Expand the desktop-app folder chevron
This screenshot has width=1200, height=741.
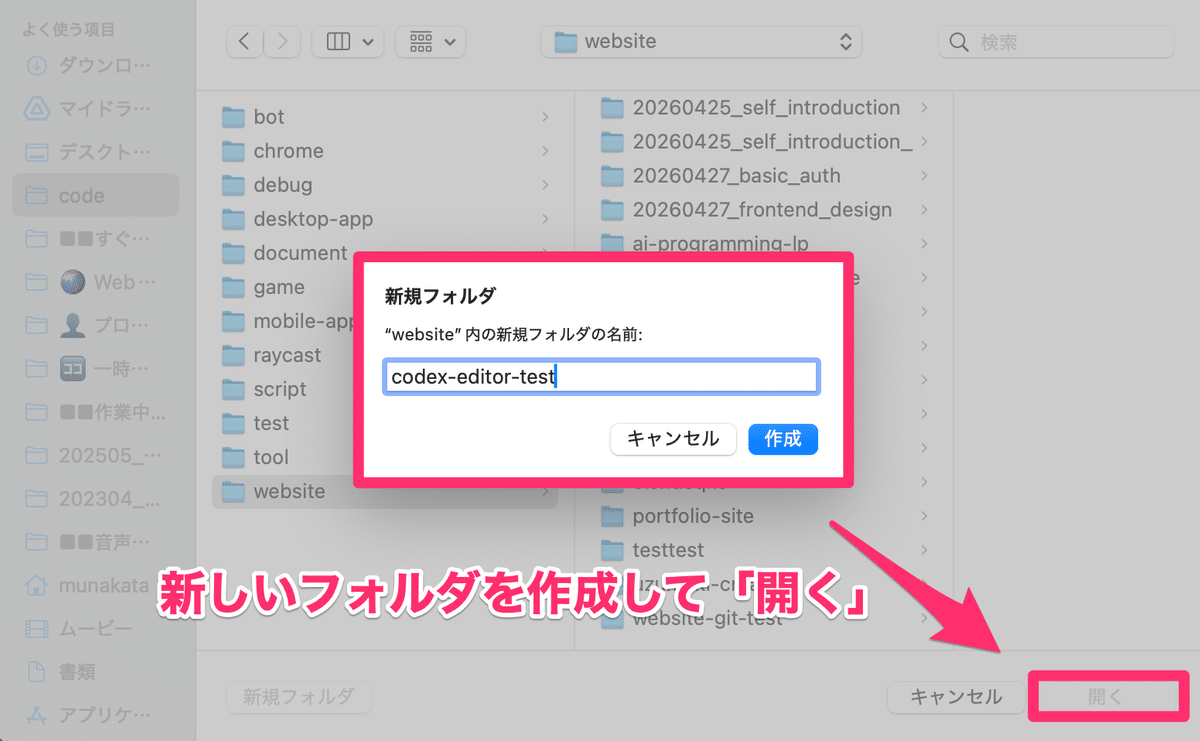click(x=545, y=219)
